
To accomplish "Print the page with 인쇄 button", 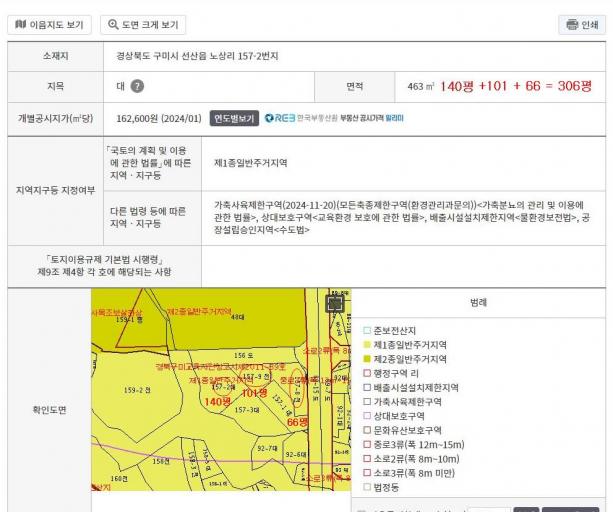I will coord(582,25).
